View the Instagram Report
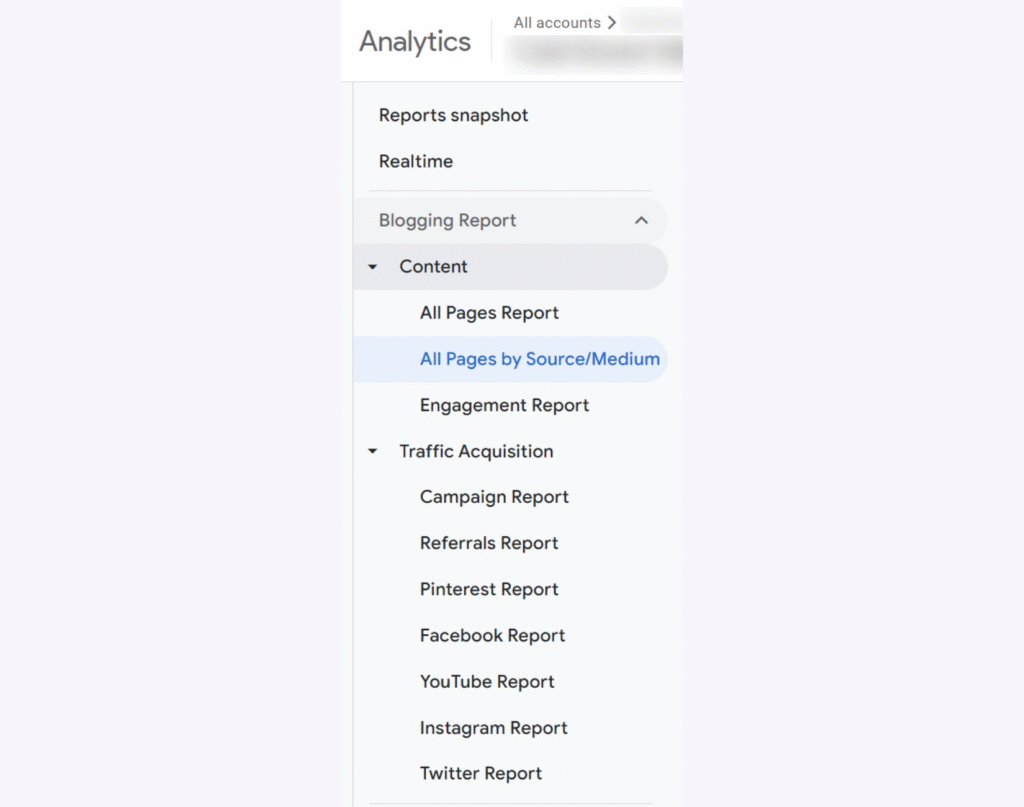The image size is (1024, 807). [493, 727]
